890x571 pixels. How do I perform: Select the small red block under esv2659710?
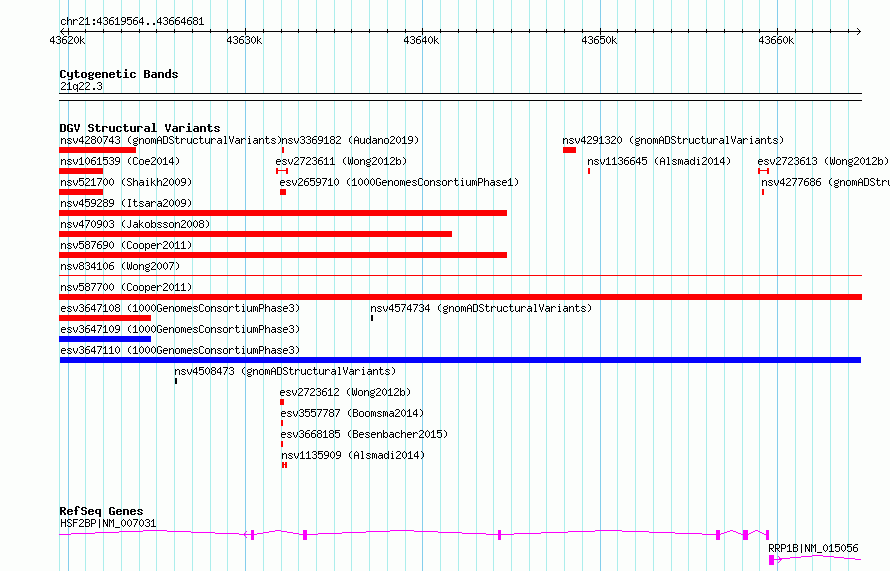click(283, 192)
